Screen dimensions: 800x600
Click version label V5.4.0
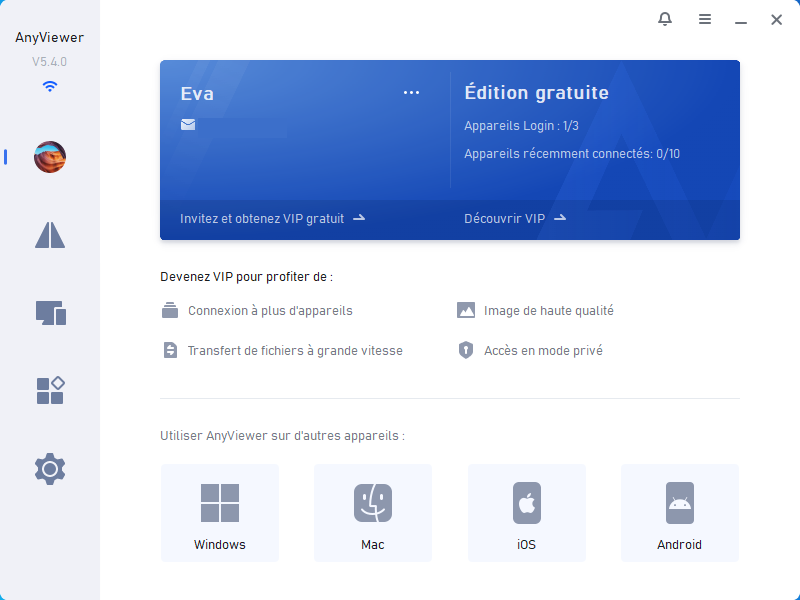click(x=49, y=62)
